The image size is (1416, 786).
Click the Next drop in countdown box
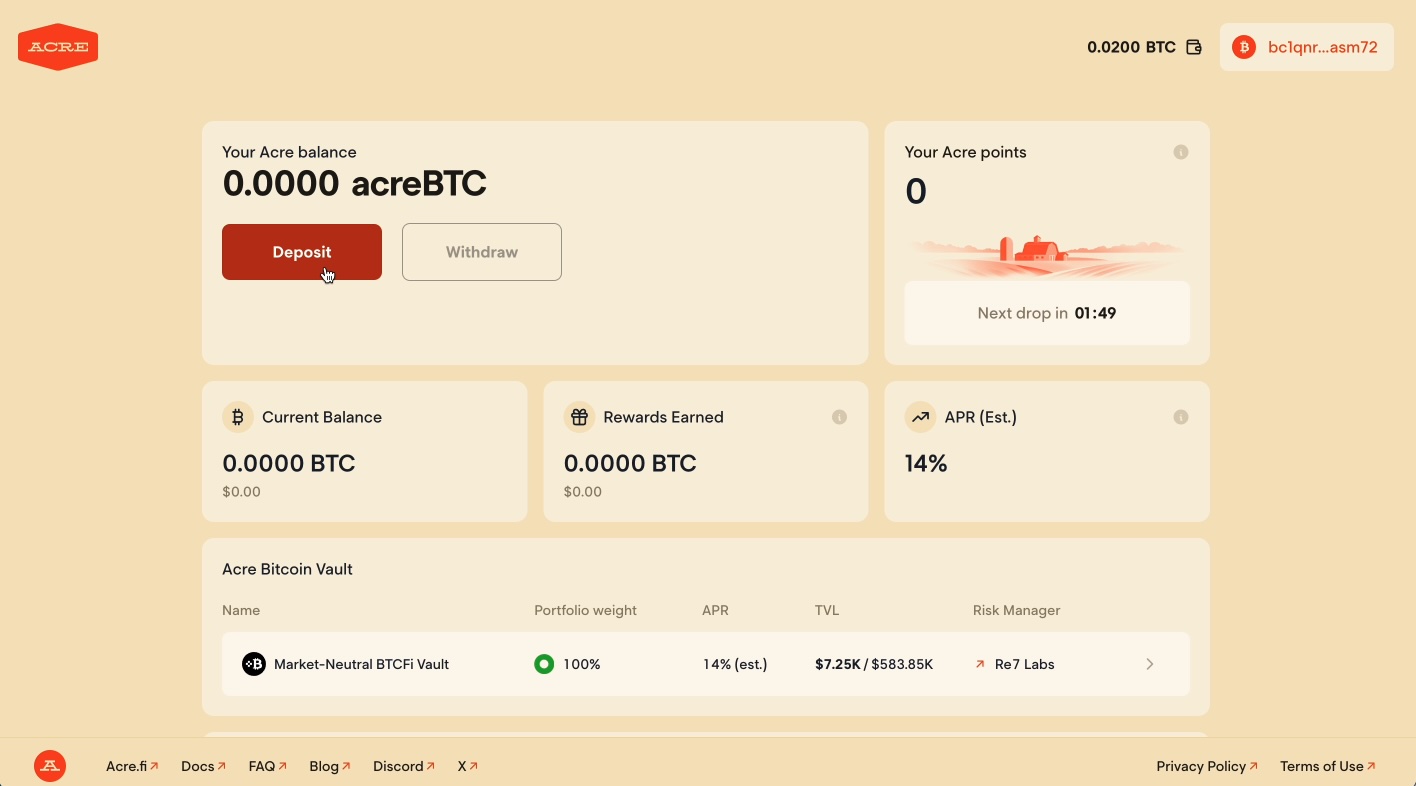pos(1047,313)
